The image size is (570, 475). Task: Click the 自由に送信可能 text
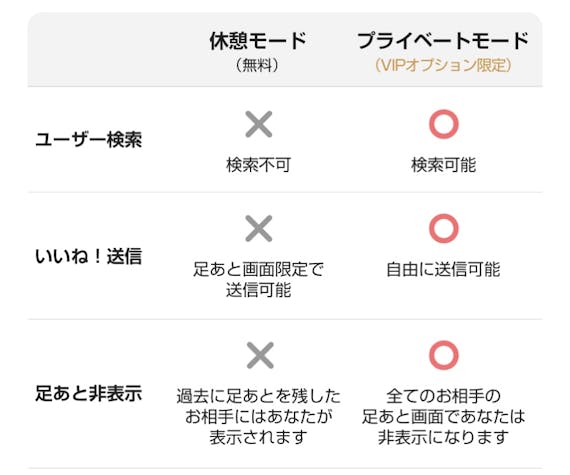pos(443,269)
